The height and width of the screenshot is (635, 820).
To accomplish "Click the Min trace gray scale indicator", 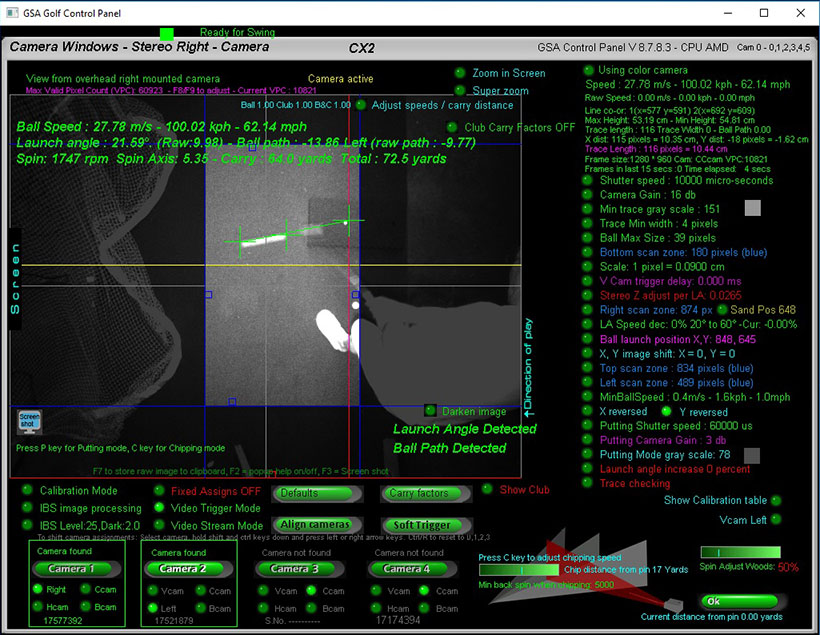I will 587,209.
